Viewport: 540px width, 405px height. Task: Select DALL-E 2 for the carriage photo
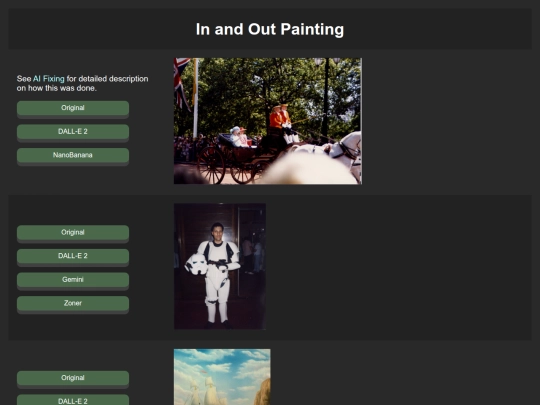73,132
